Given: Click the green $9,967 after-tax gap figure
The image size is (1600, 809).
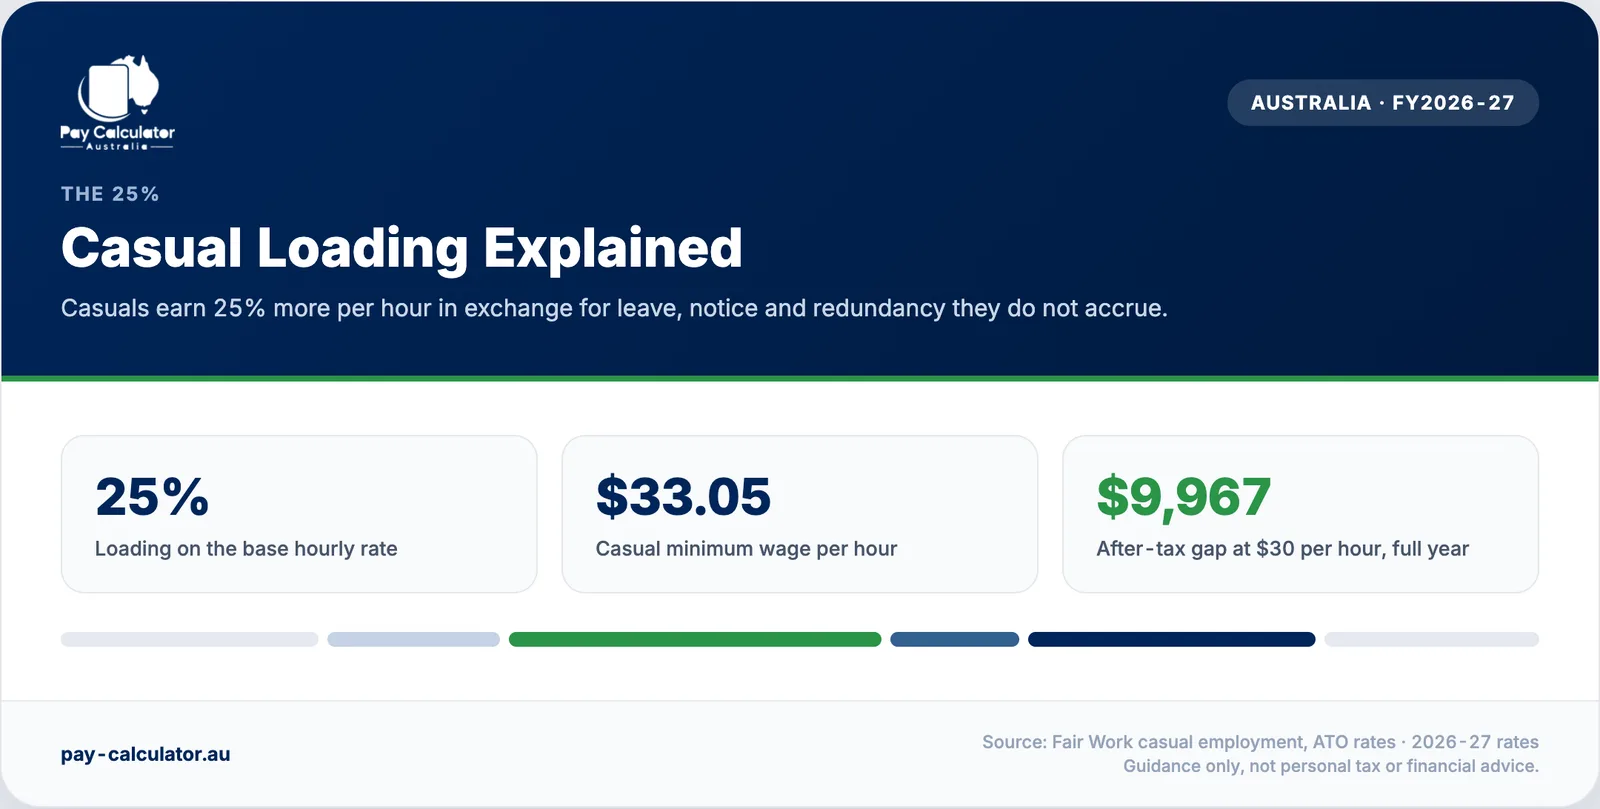Looking at the screenshot, I should coord(1183,497).
